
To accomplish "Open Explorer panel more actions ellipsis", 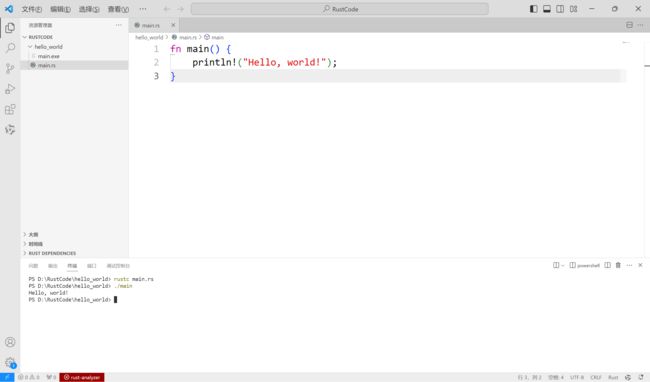I will coord(119,25).
